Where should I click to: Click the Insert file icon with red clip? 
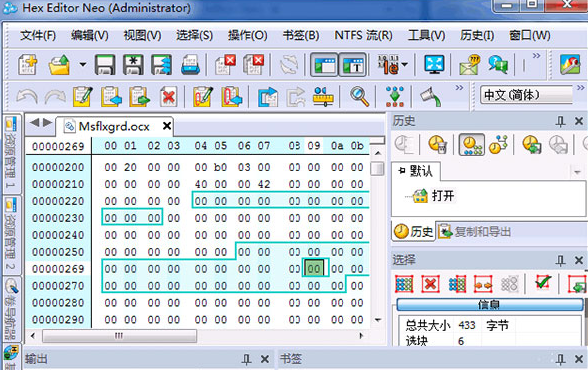pos(231,97)
